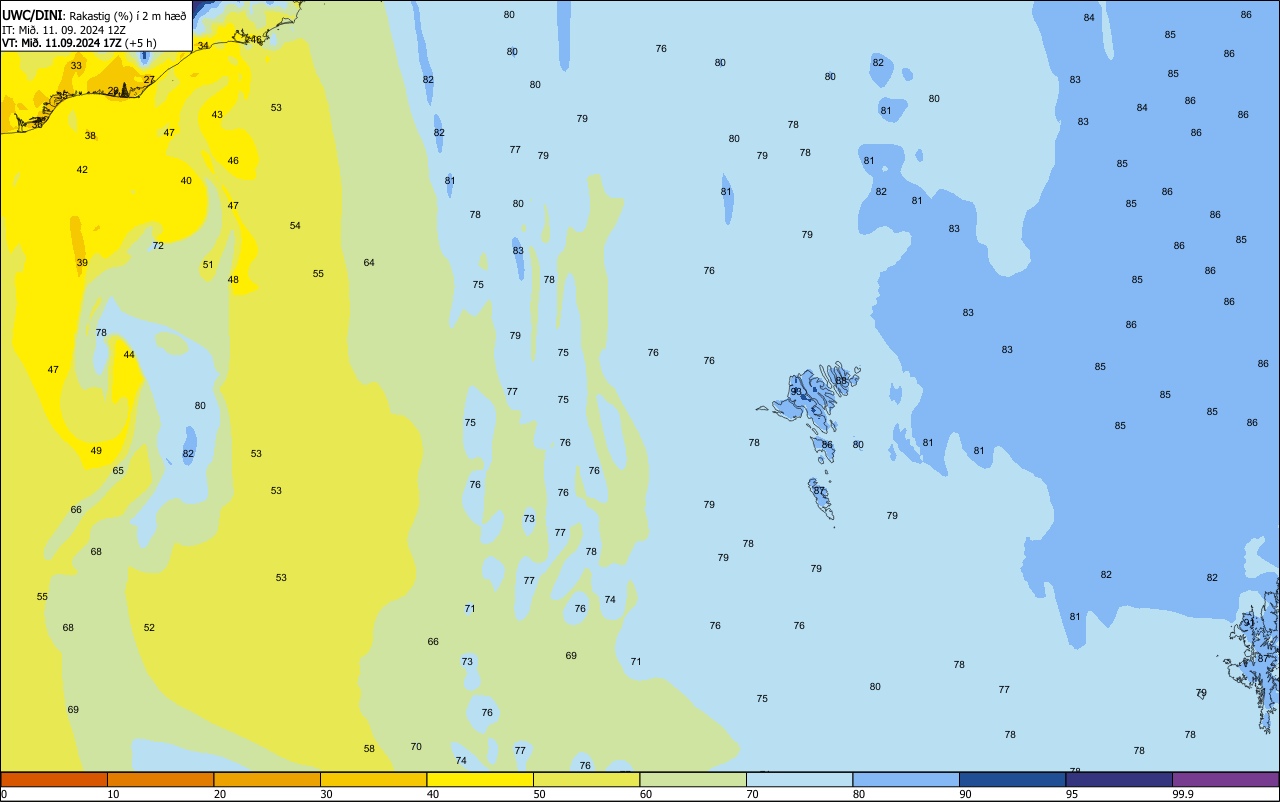Click the 'VT: Mið. 11.09.2024 17Z (+5 h)' line
1280x802 pixels.
coord(79,42)
